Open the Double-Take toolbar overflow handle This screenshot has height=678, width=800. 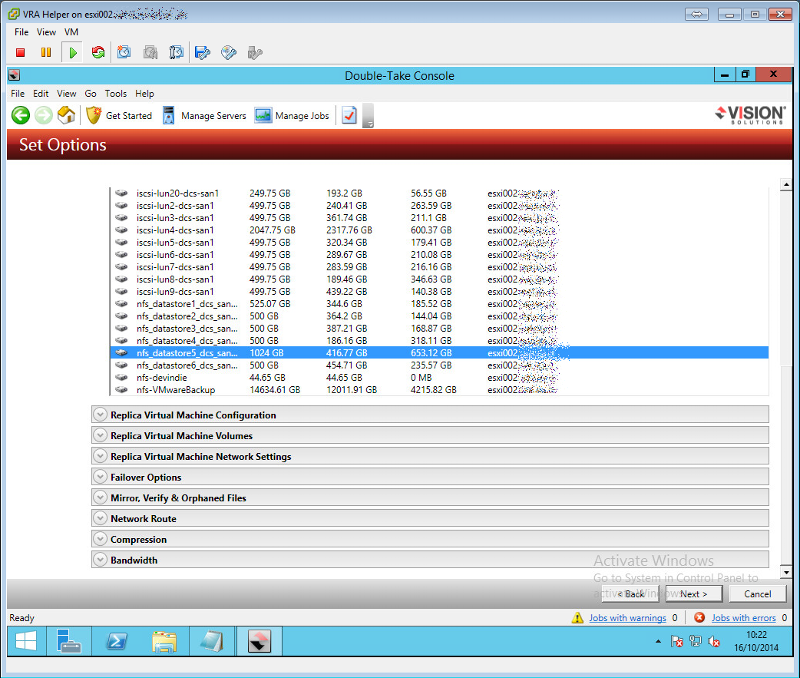[368, 116]
